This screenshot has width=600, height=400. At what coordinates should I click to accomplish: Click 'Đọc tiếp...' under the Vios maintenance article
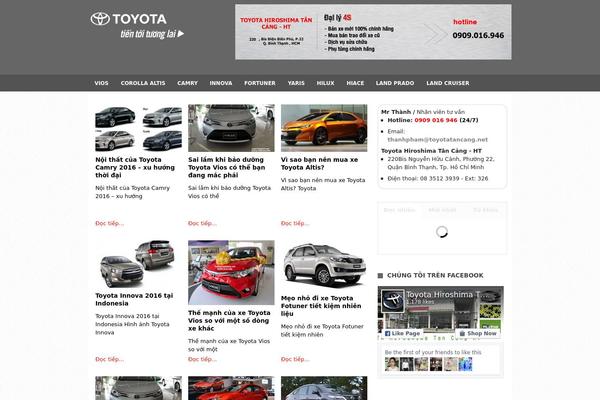point(202,223)
